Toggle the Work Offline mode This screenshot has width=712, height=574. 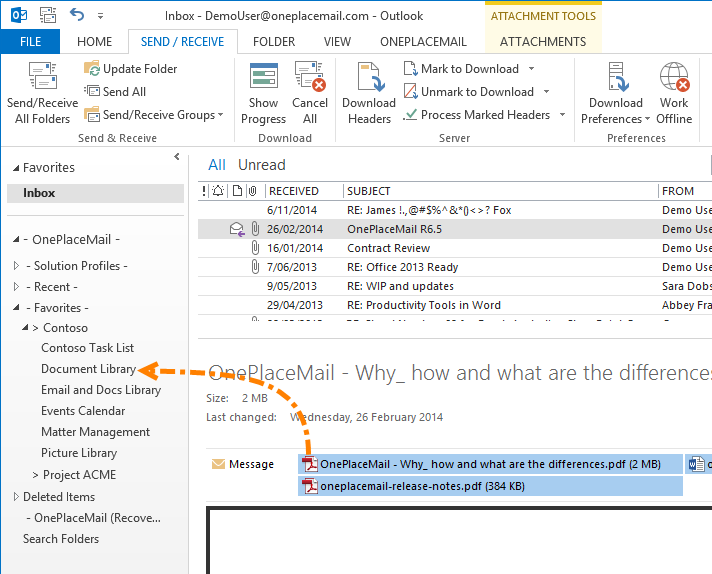point(673,78)
